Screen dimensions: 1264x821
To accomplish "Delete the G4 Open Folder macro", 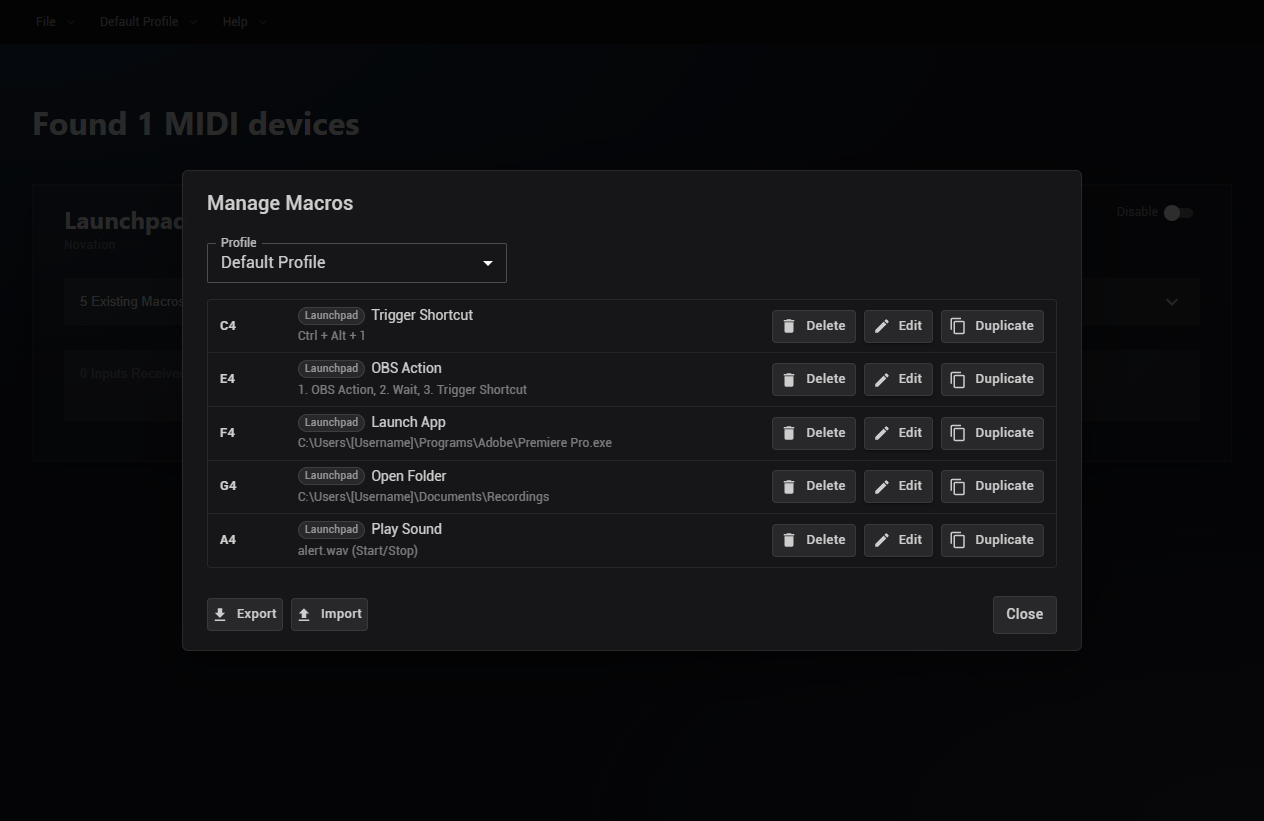I will pyautogui.click(x=814, y=486).
